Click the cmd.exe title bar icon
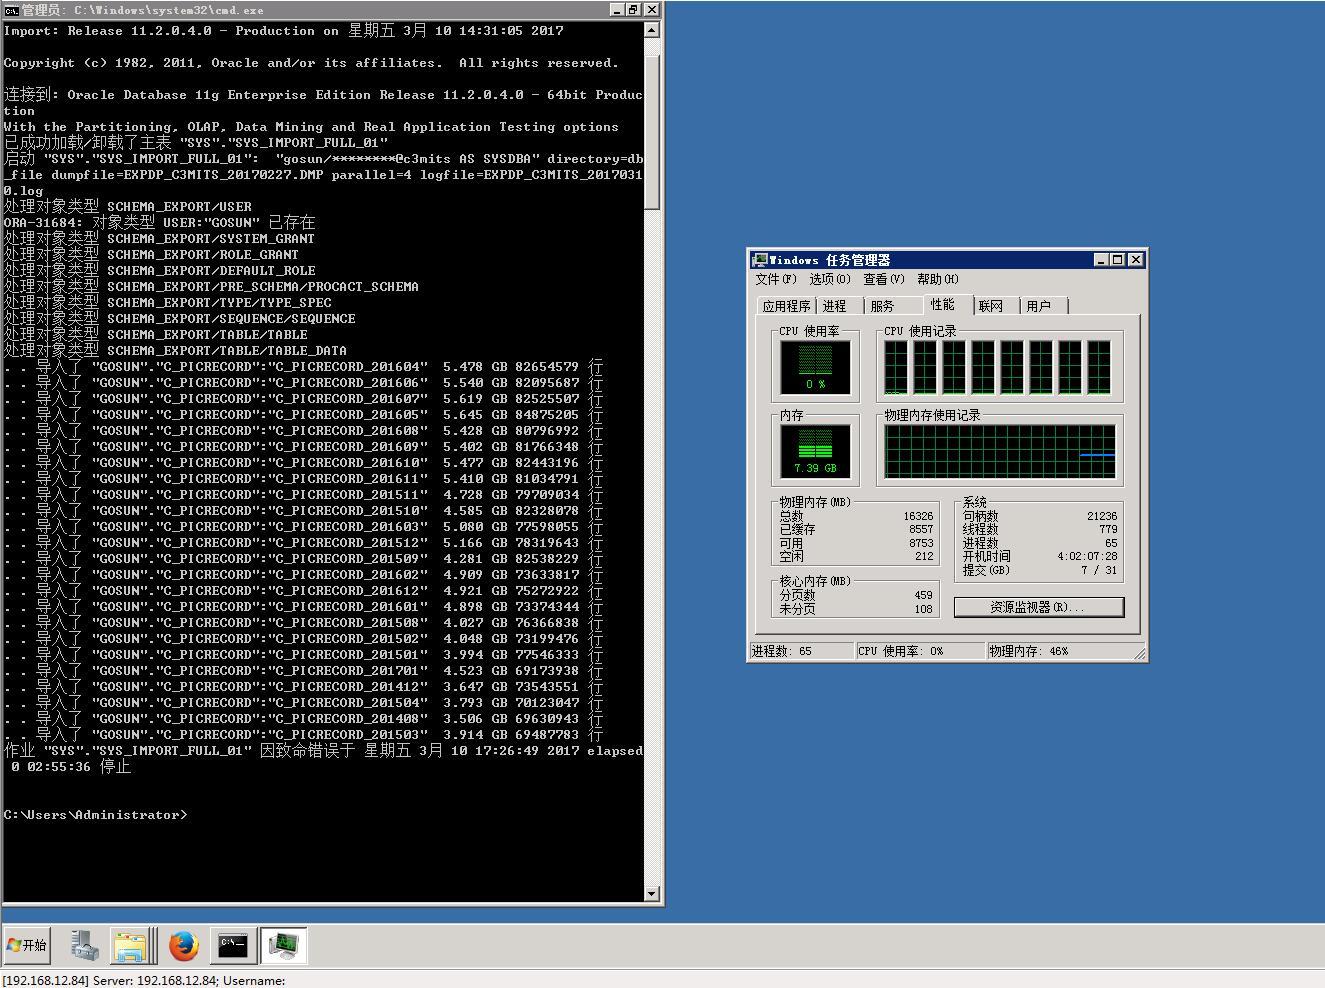The height and width of the screenshot is (988, 1325). [x=11, y=9]
